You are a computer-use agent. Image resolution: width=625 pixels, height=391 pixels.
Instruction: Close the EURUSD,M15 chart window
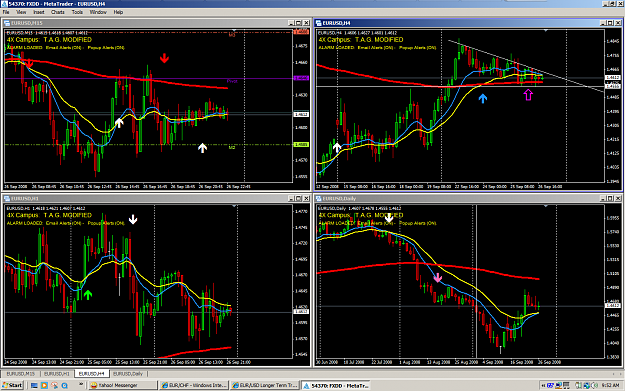tap(306, 23)
